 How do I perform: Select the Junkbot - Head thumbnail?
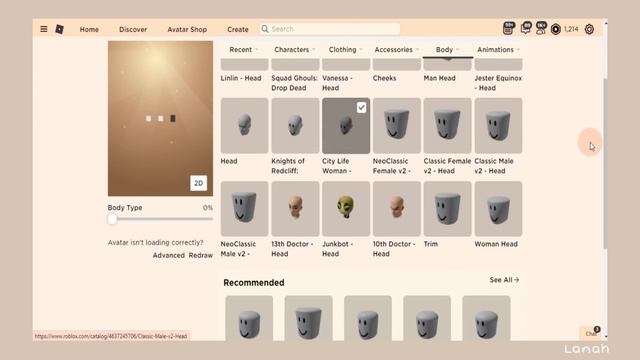tap(346, 209)
